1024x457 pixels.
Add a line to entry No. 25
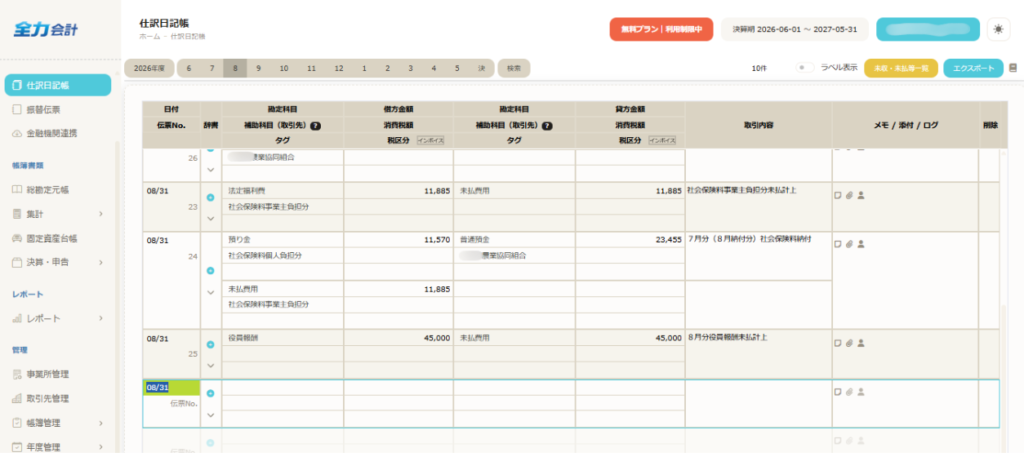coord(210,345)
